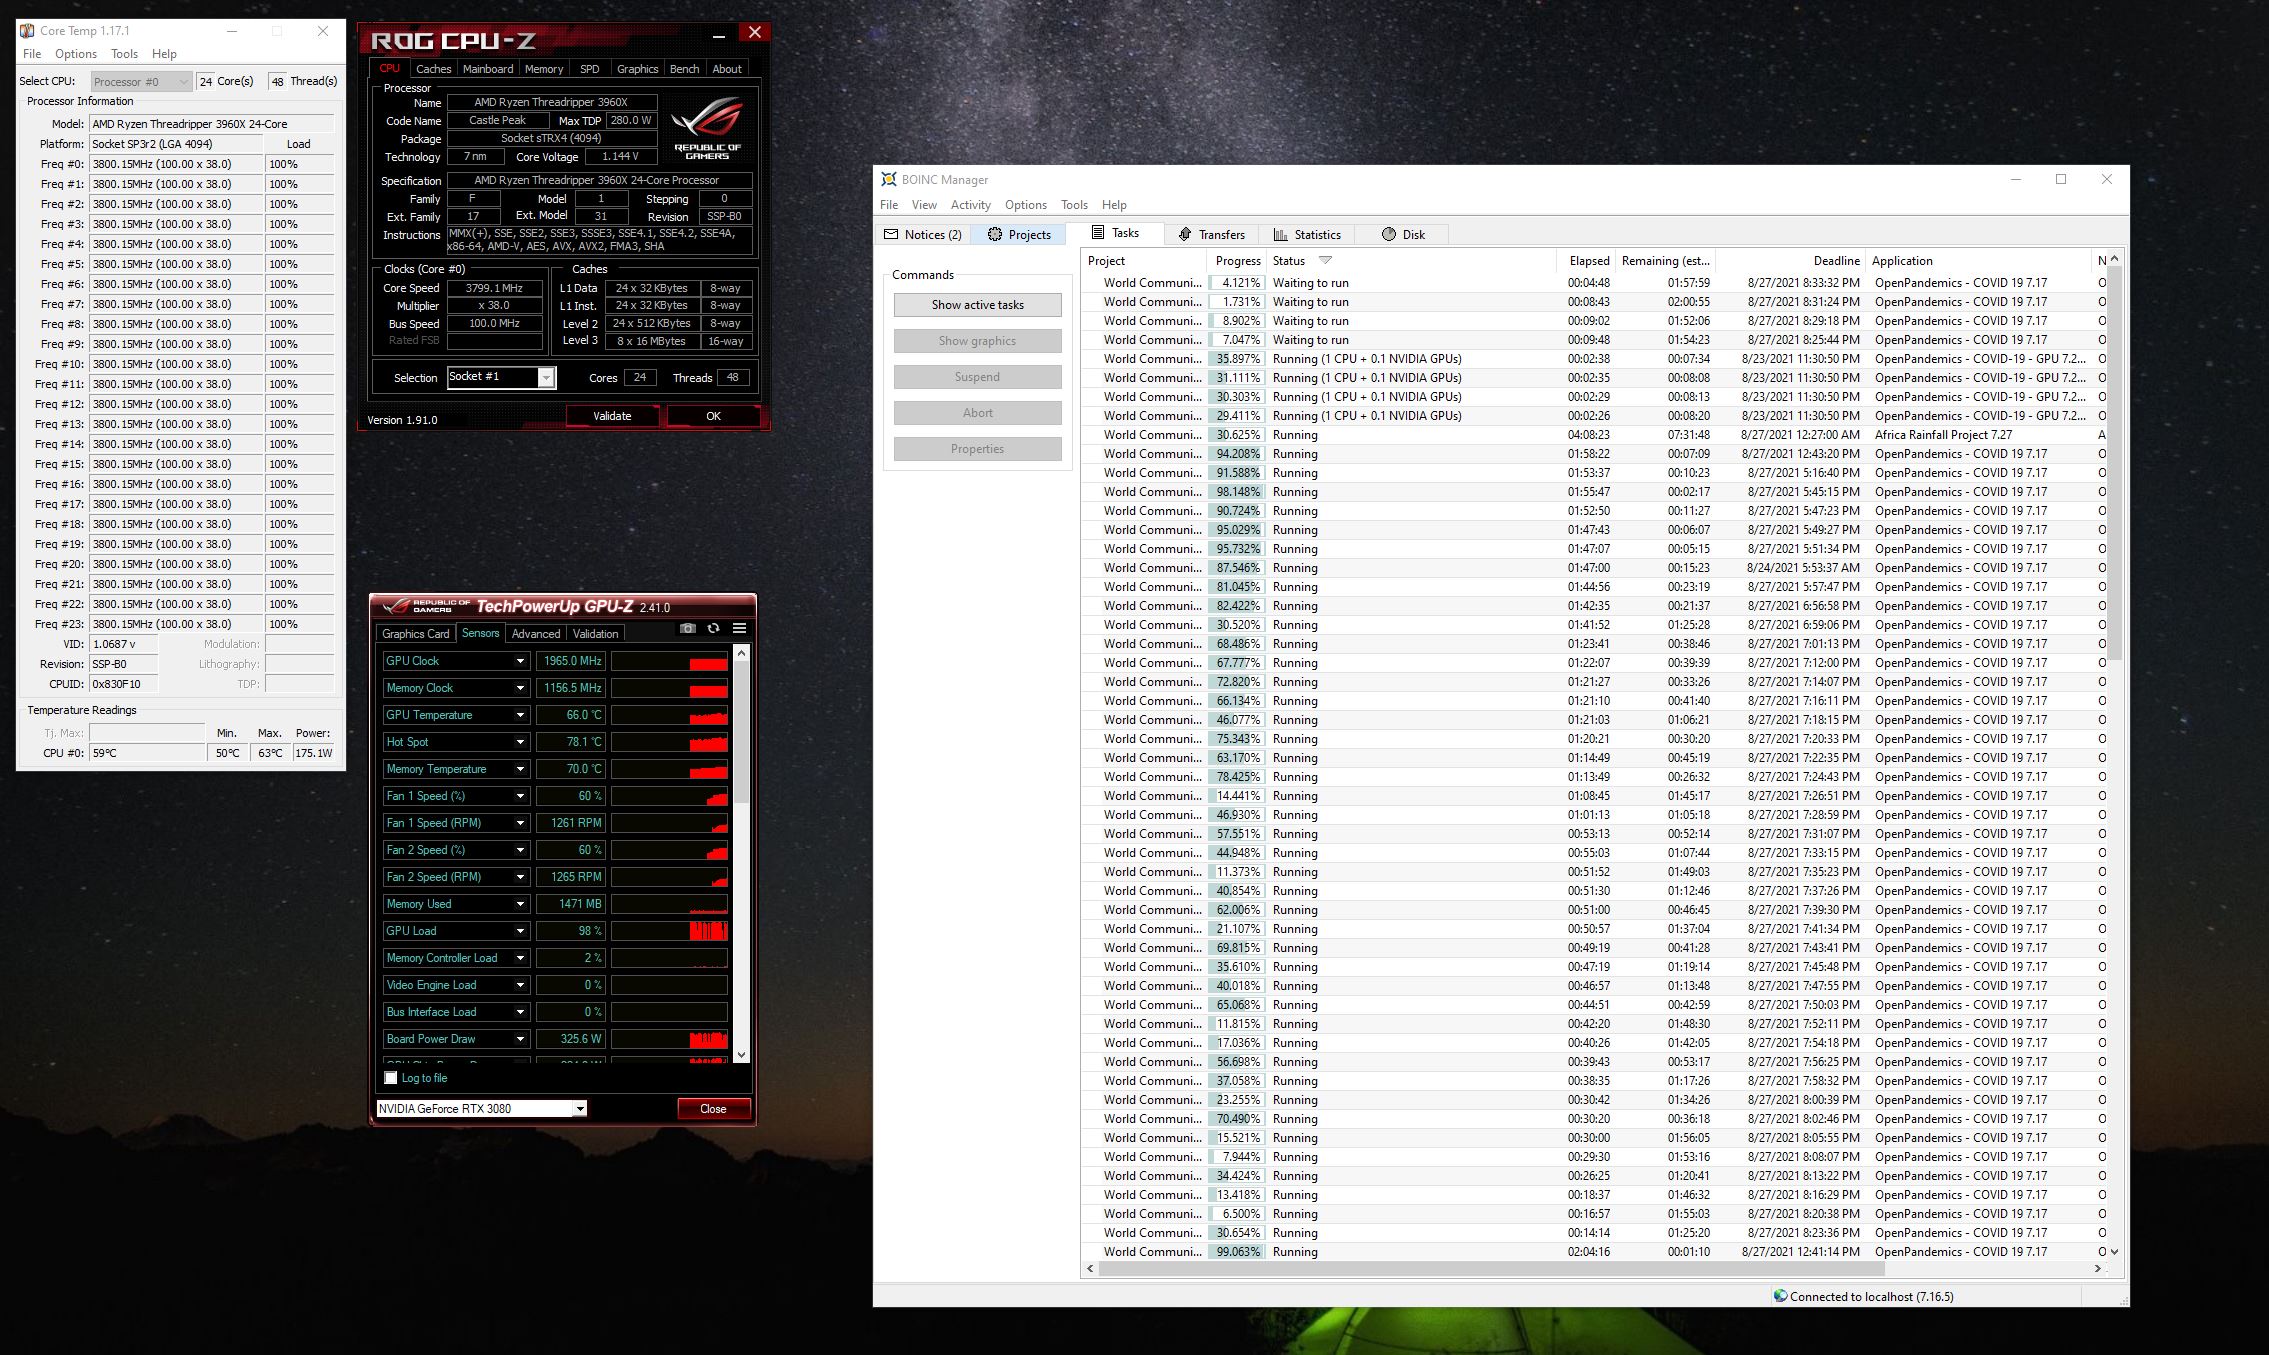Screen dimensions: 2269x1355
Task: Open GPU-Z Graphics Card tab
Action: 416,634
